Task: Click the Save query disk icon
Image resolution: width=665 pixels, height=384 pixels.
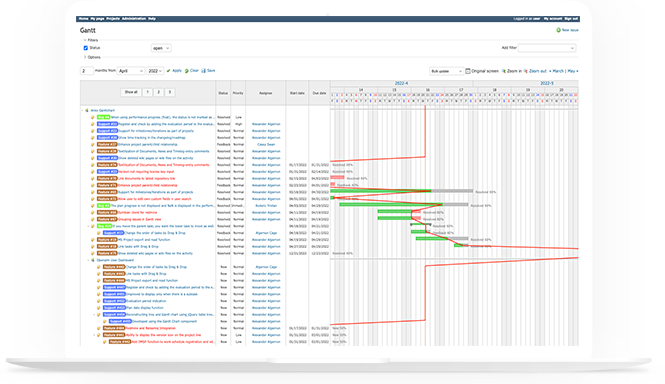Action: pyautogui.click(x=204, y=71)
